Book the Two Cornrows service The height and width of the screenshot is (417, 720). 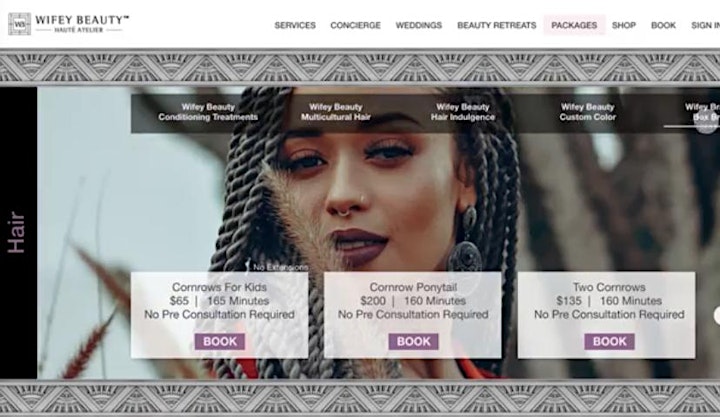609,341
